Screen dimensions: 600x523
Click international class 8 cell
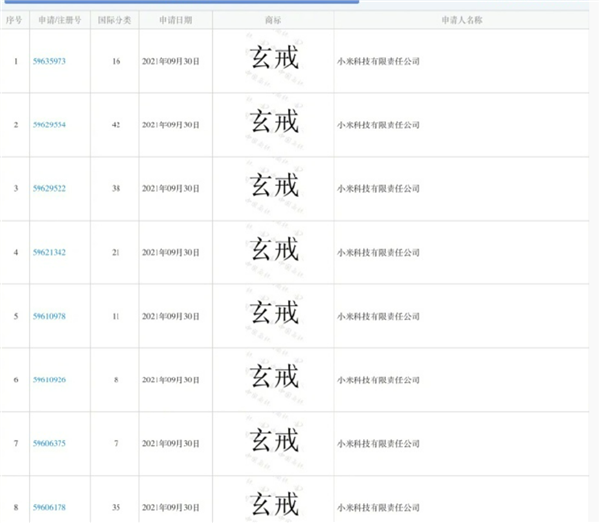[x=116, y=380]
